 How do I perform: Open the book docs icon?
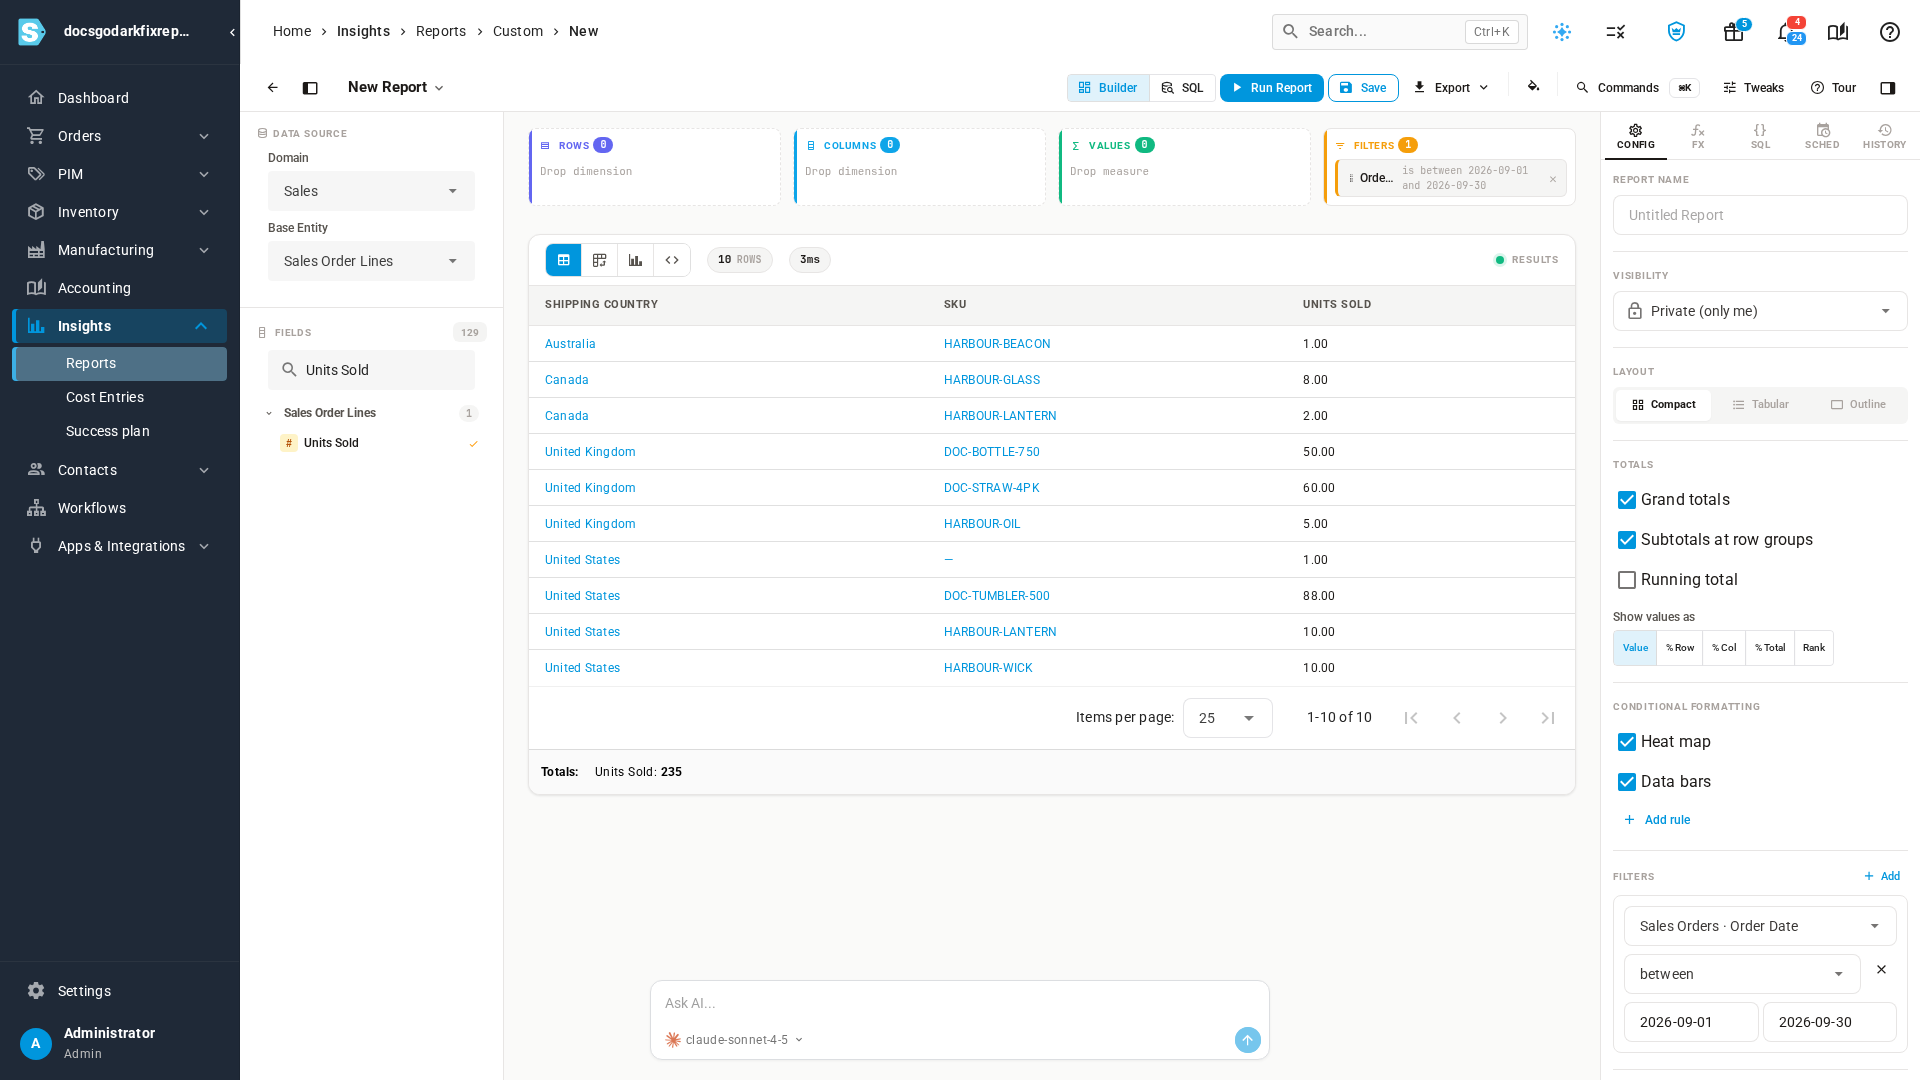point(1837,32)
